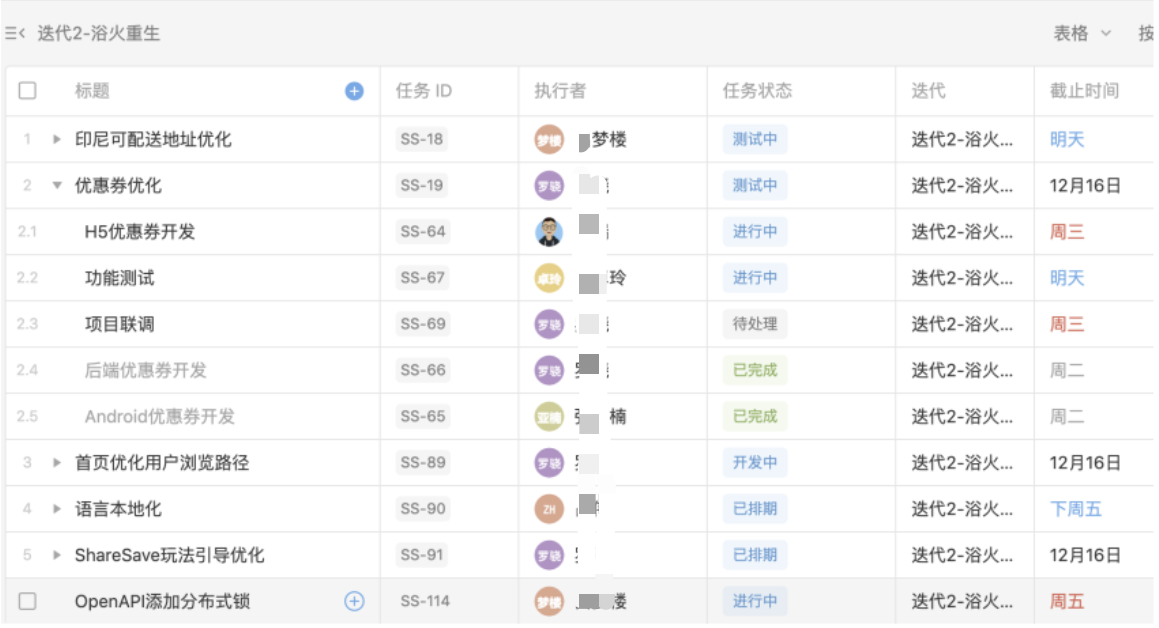Click the 任务 ID column header
The height and width of the screenshot is (628, 1159).
[424, 91]
